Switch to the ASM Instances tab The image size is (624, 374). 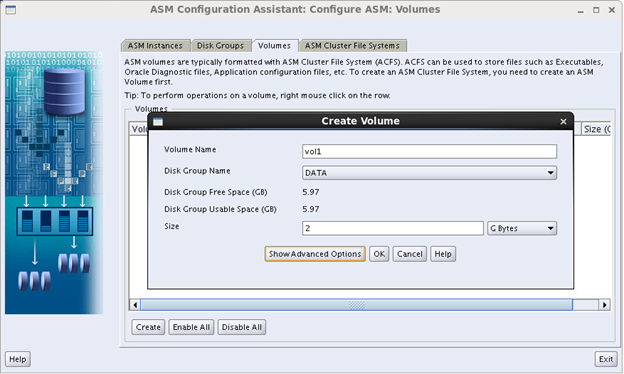click(x=155, y=46)
